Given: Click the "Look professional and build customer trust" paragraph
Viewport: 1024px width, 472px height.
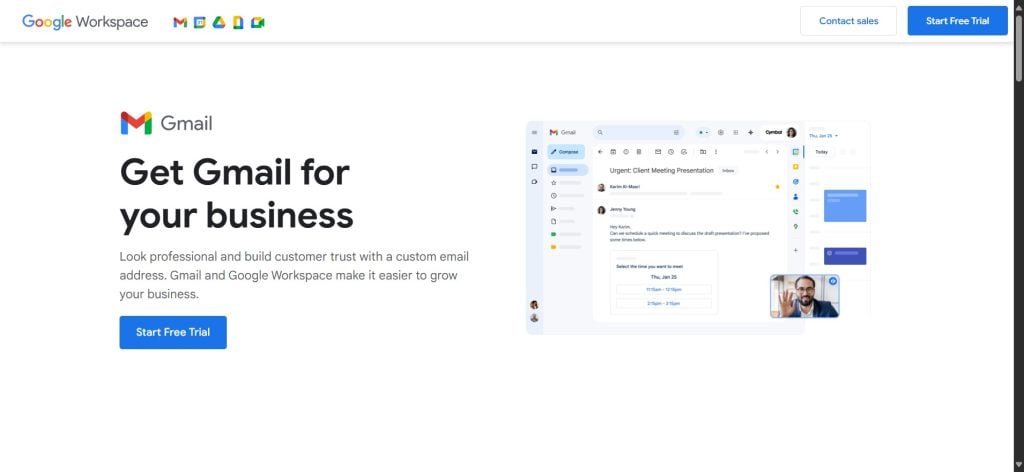Looking at the screenshot, I should [294, 275].
